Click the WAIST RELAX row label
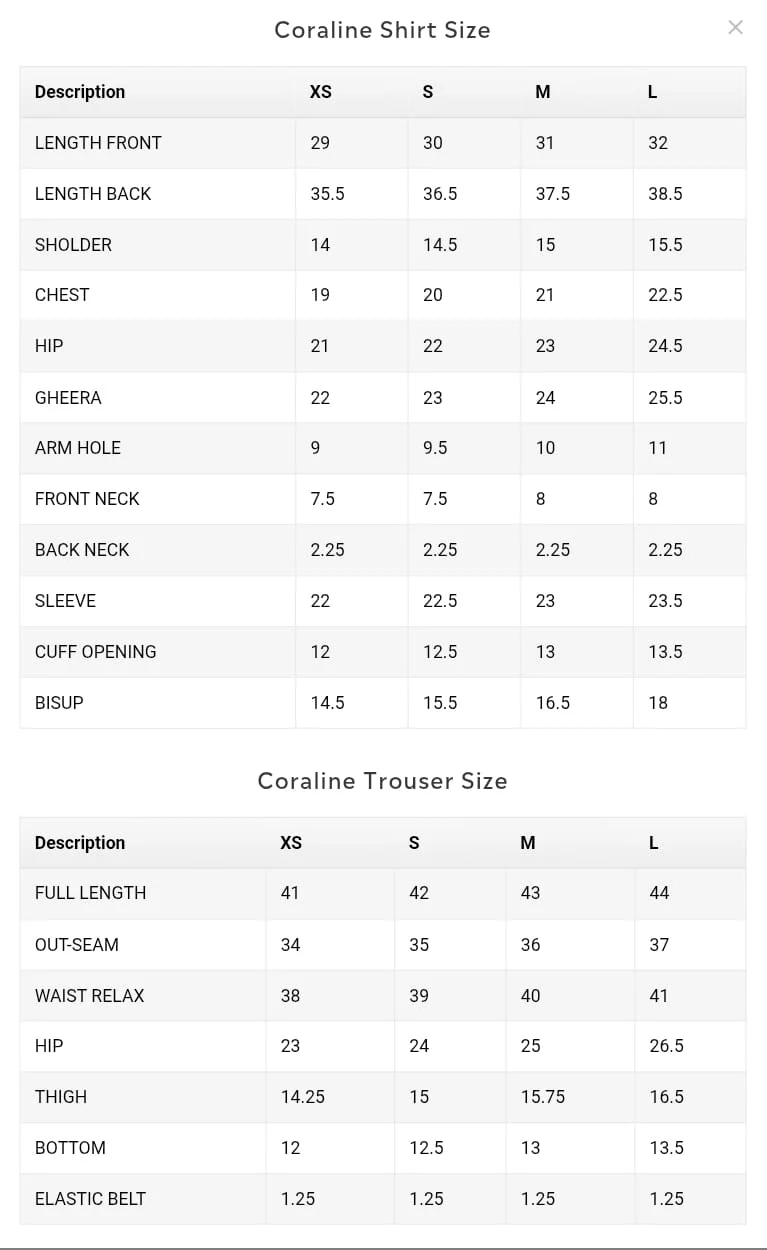Image resolution: width=767 pixels, height=1250 pixels. point(89,996)
